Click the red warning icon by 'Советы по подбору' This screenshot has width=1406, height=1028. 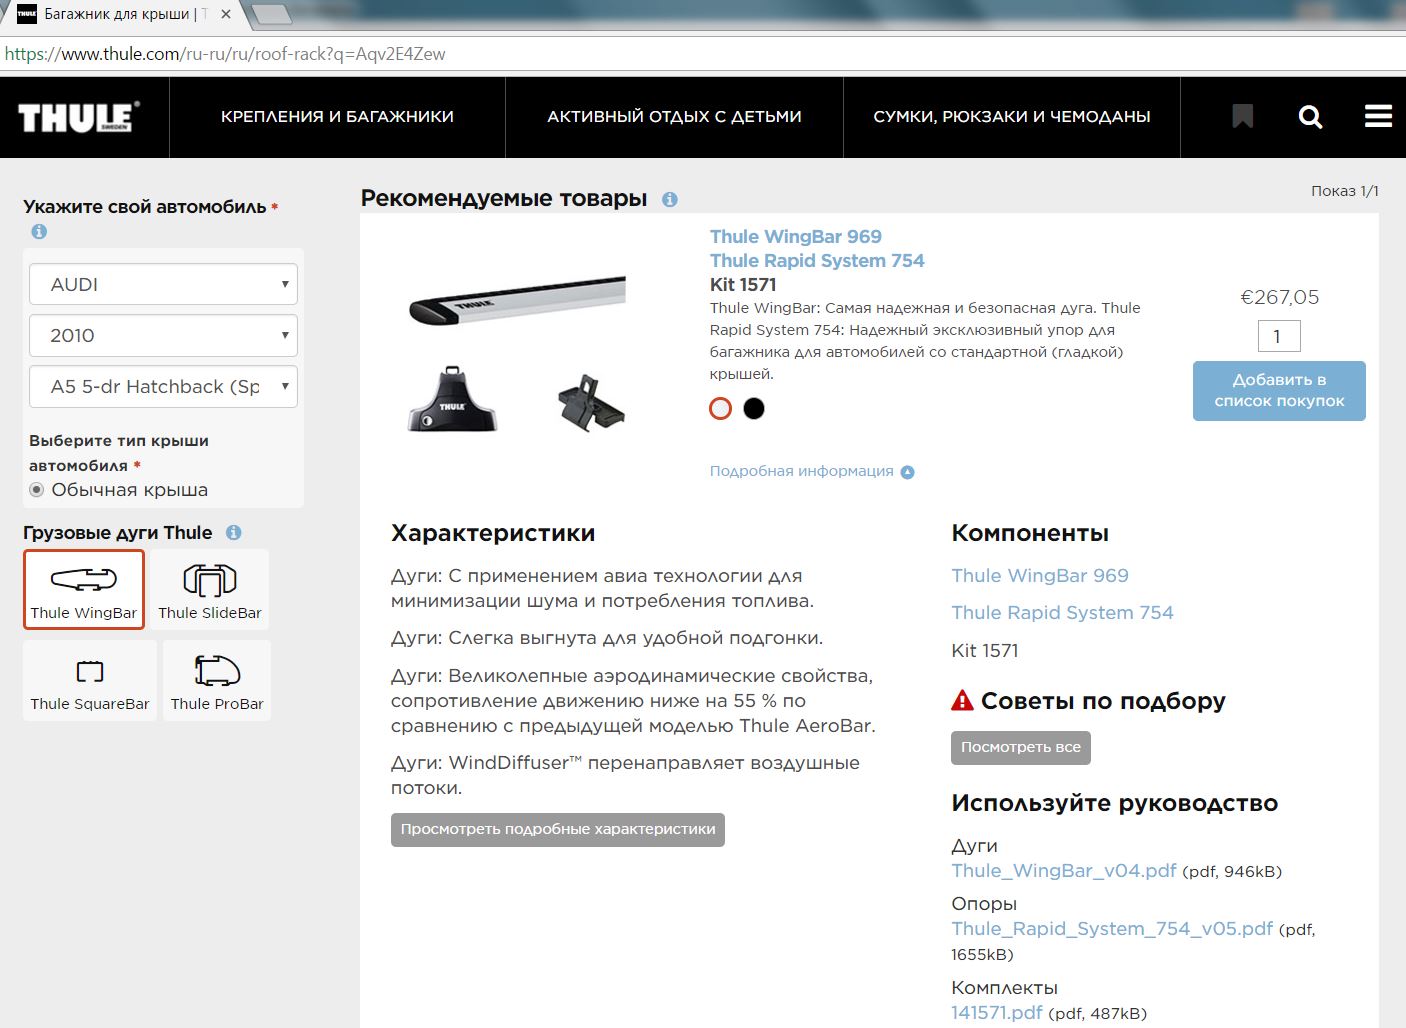(962, 700)
